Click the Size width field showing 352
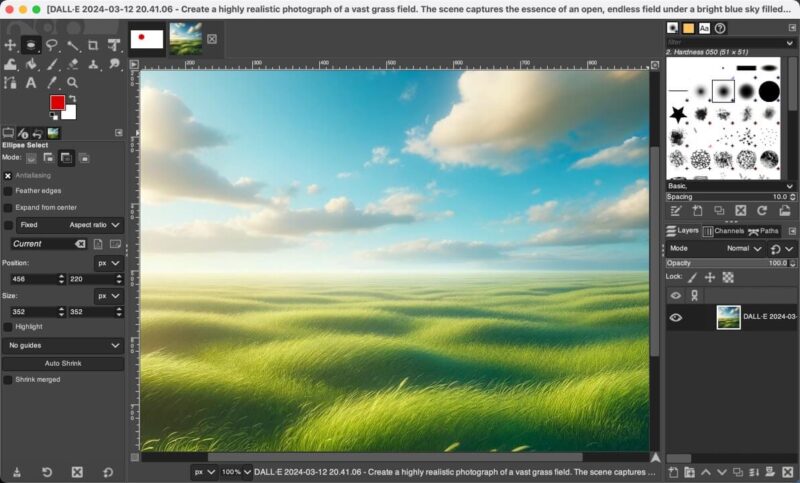Screen dimensions: 800x483 click(34, 312)
